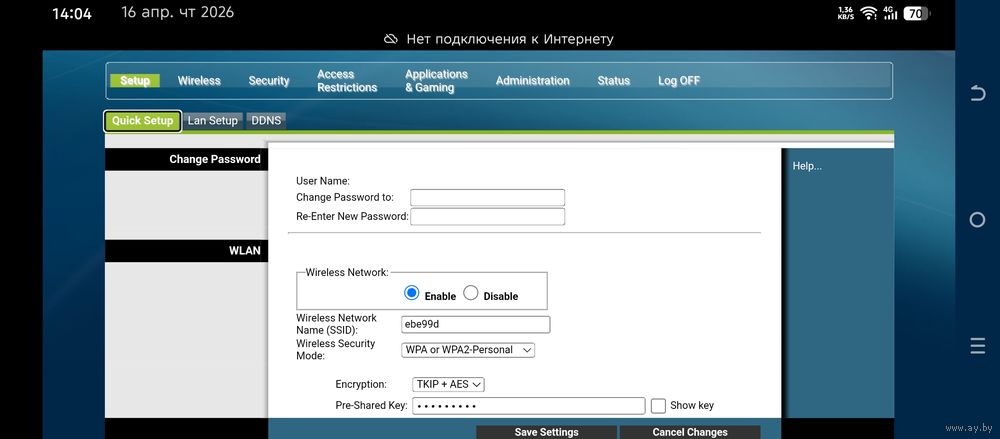This screenshot has width=1000, height=439.
Task: Tap the Wi-Fi status icon
Action: tap(868, 13)
